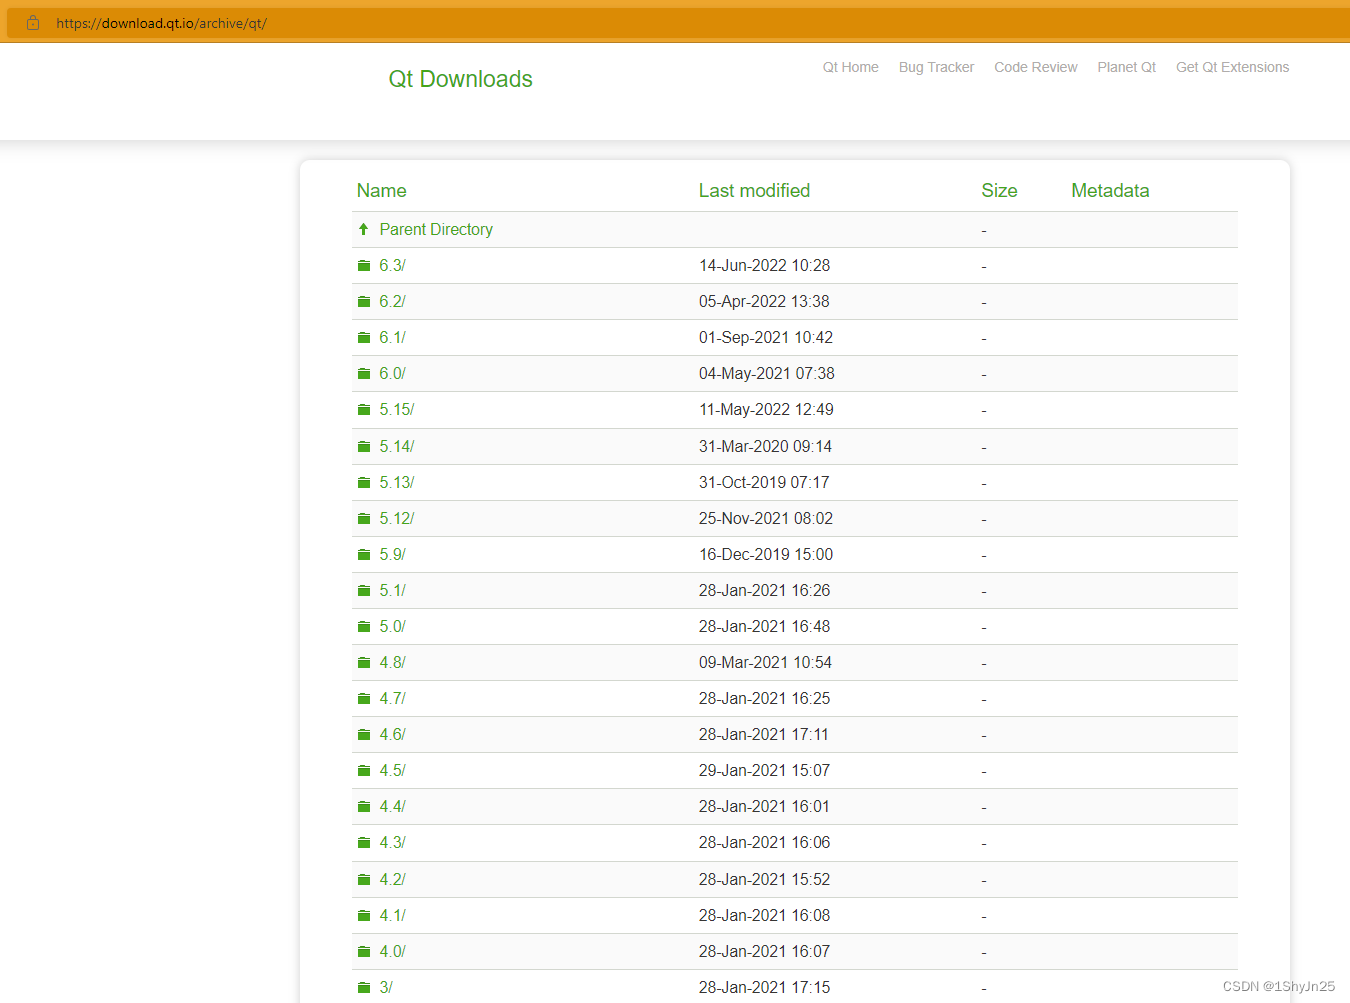Click the folder icon beside 5.0/
Image resolution: width=1350 pixels, height=1003 pixels.
[364, 627]
